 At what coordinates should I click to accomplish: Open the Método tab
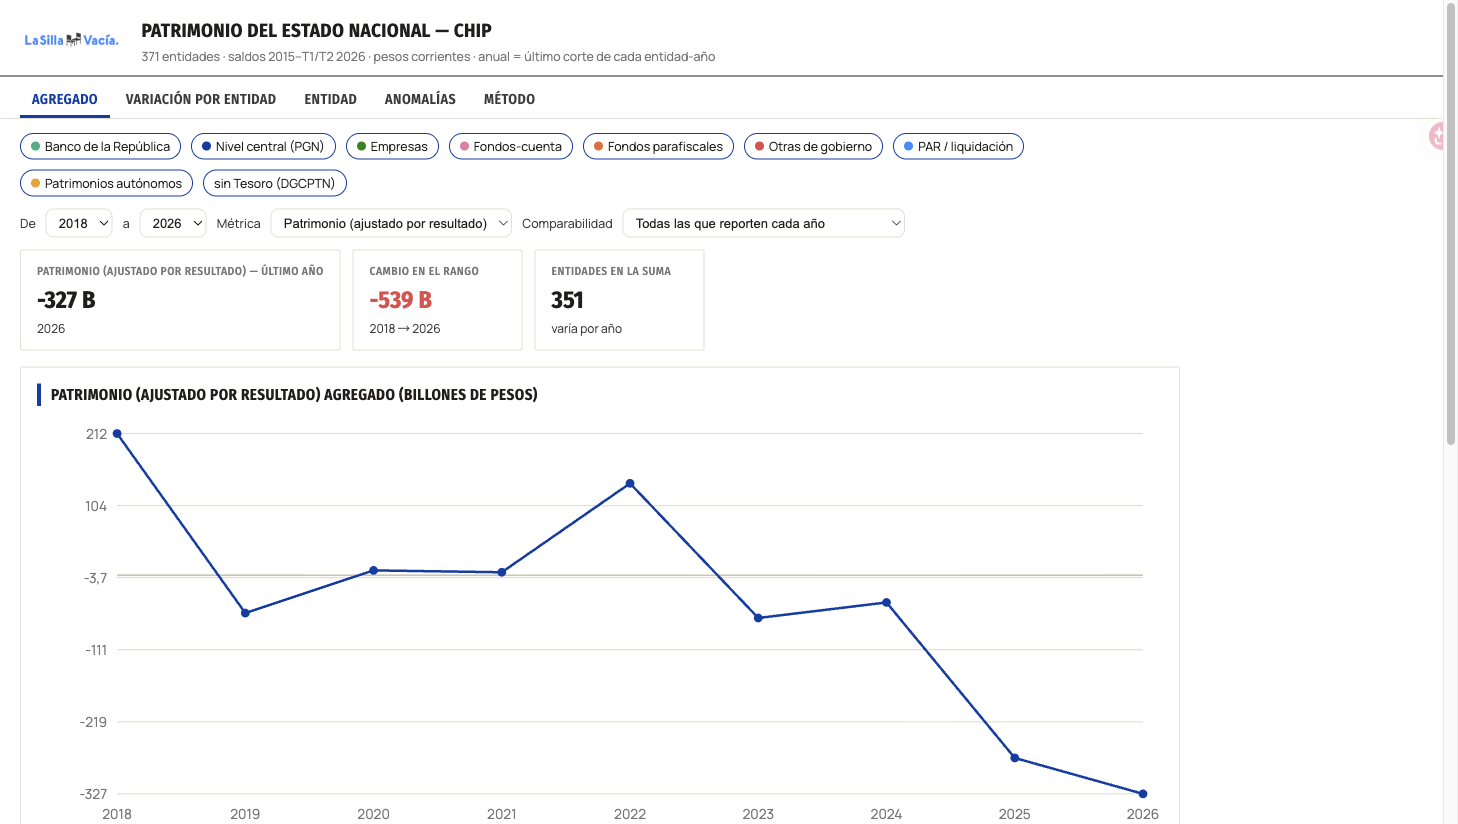(509, 99)
